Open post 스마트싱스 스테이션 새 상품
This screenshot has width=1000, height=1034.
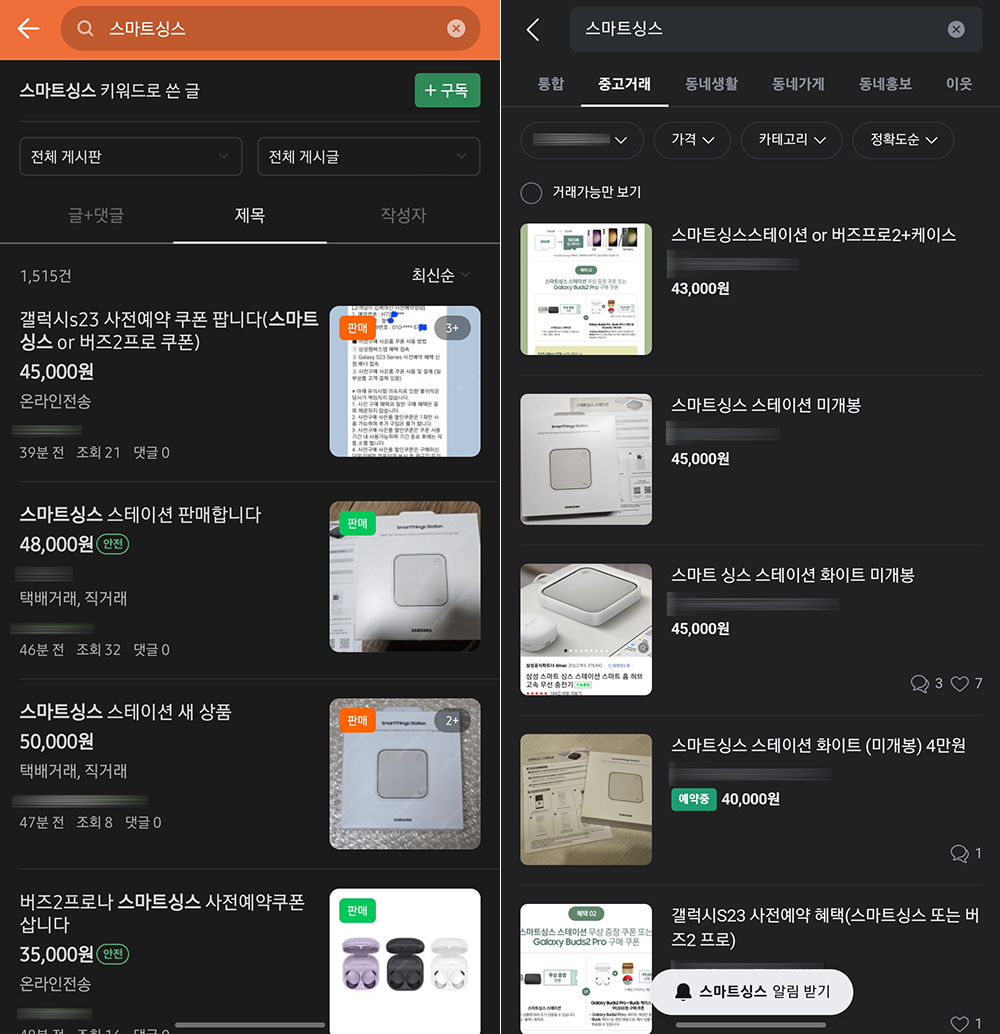[125, 712]
